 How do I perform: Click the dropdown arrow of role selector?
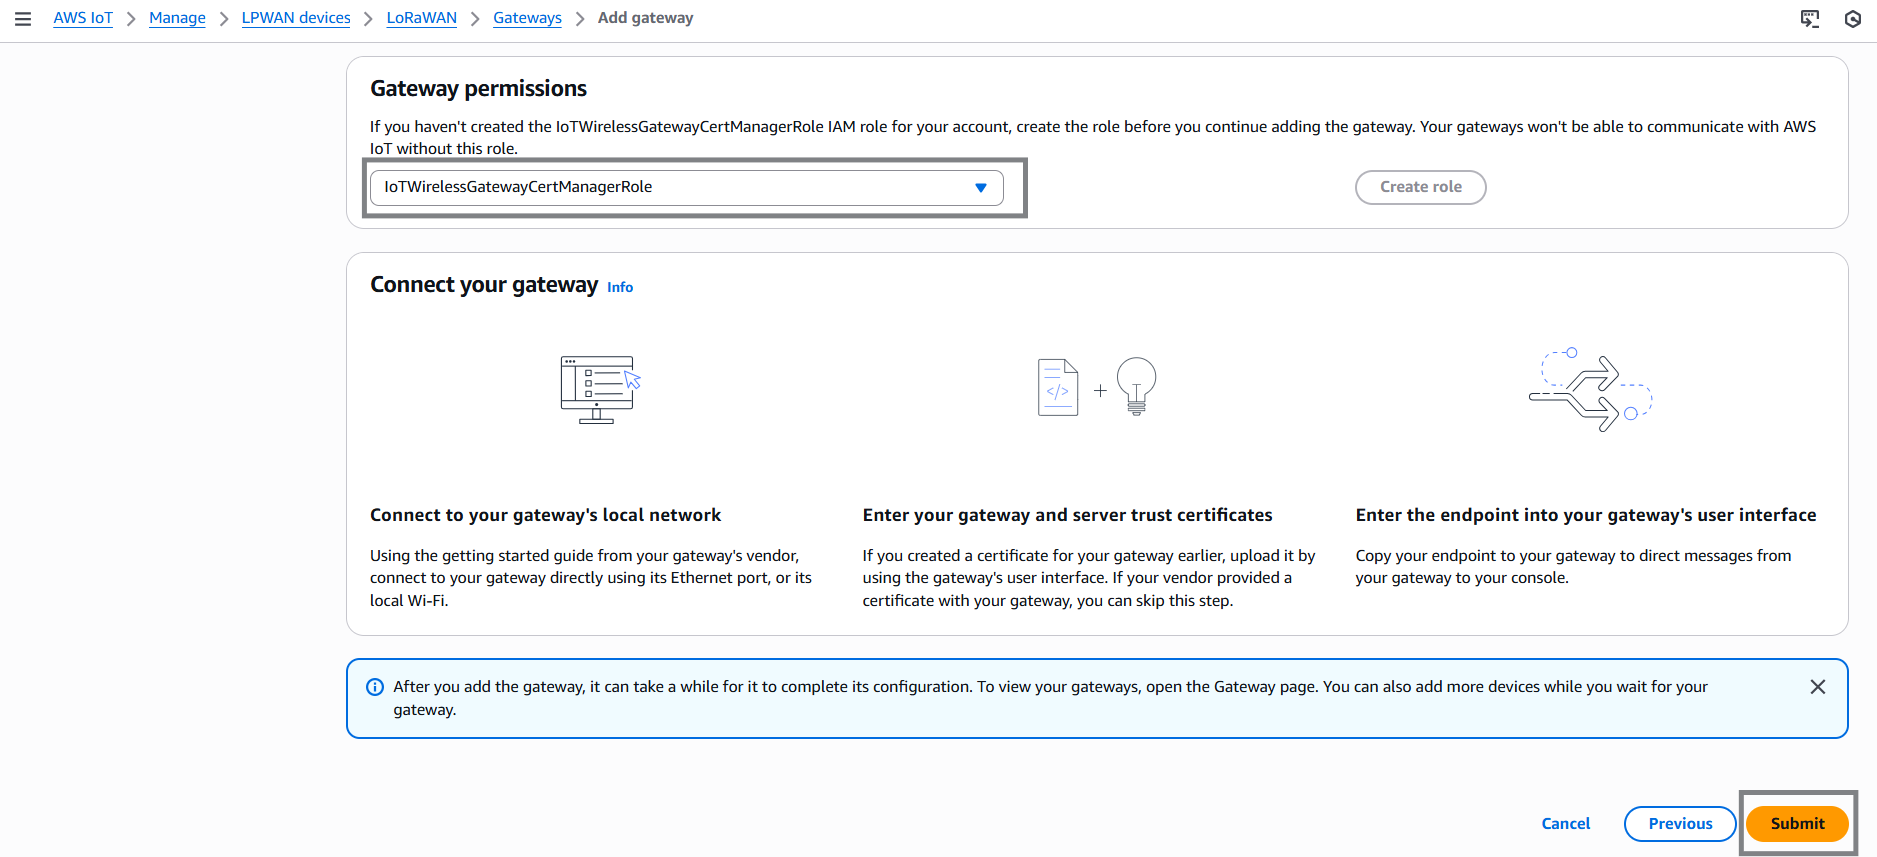pyautogui.click(x=981, y=188)
